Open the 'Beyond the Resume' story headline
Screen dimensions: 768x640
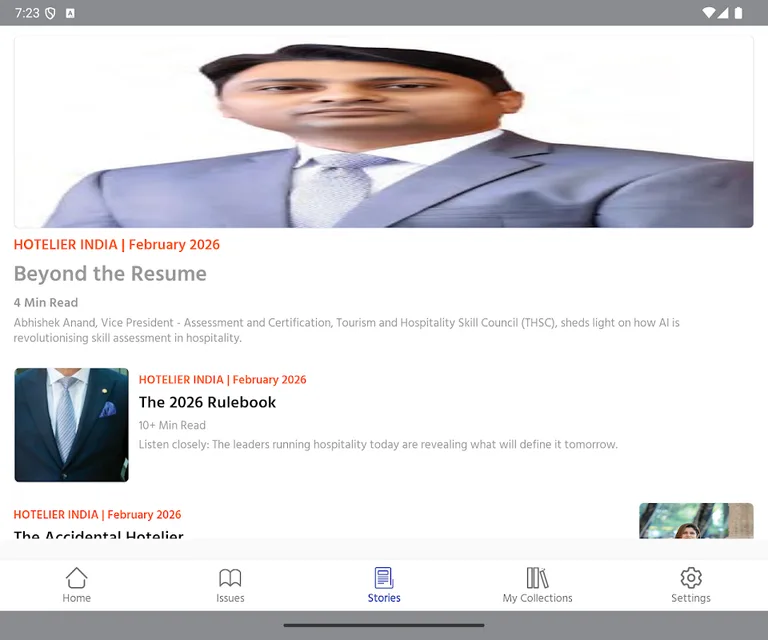coord(110,274)
